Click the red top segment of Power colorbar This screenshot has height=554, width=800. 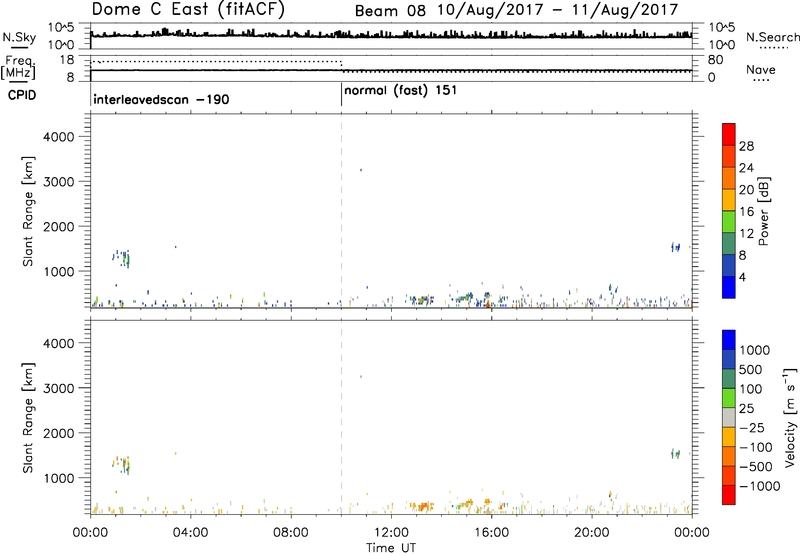coord(729,135)
